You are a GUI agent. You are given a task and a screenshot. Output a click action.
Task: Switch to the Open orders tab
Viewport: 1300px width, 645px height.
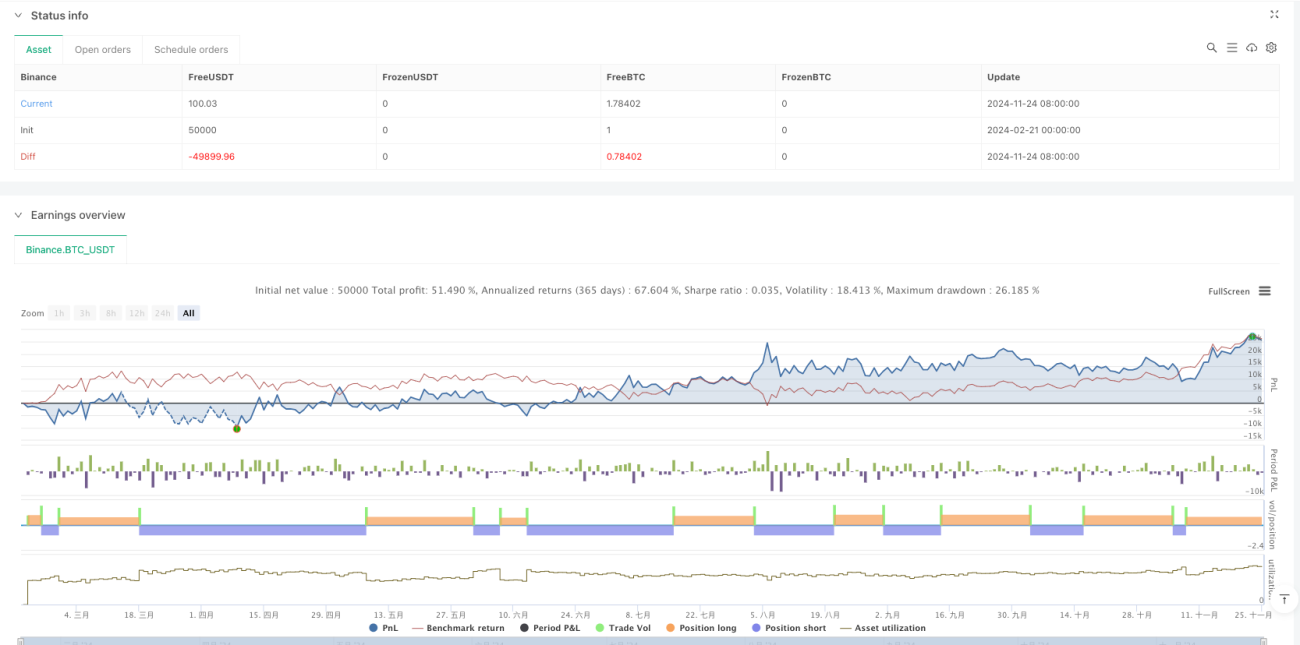click(103, 49)
